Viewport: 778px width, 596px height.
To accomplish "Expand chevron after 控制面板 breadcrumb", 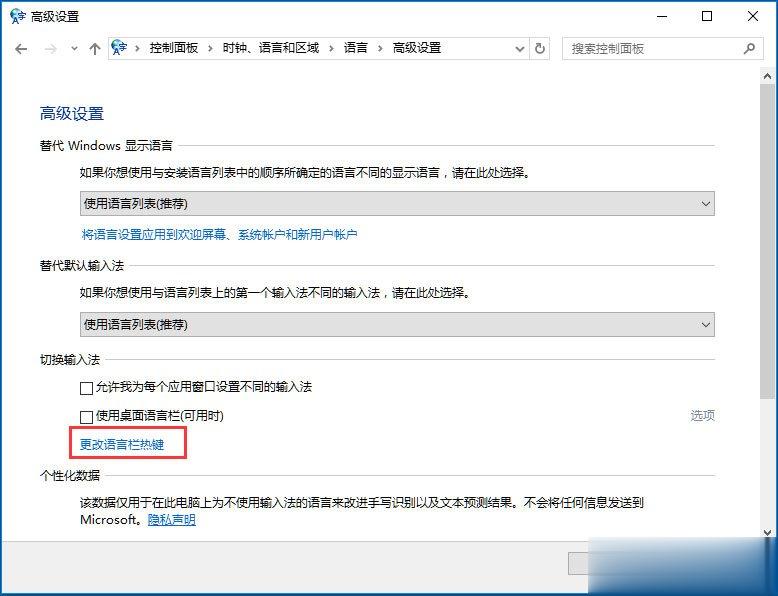I will [210, 48].
